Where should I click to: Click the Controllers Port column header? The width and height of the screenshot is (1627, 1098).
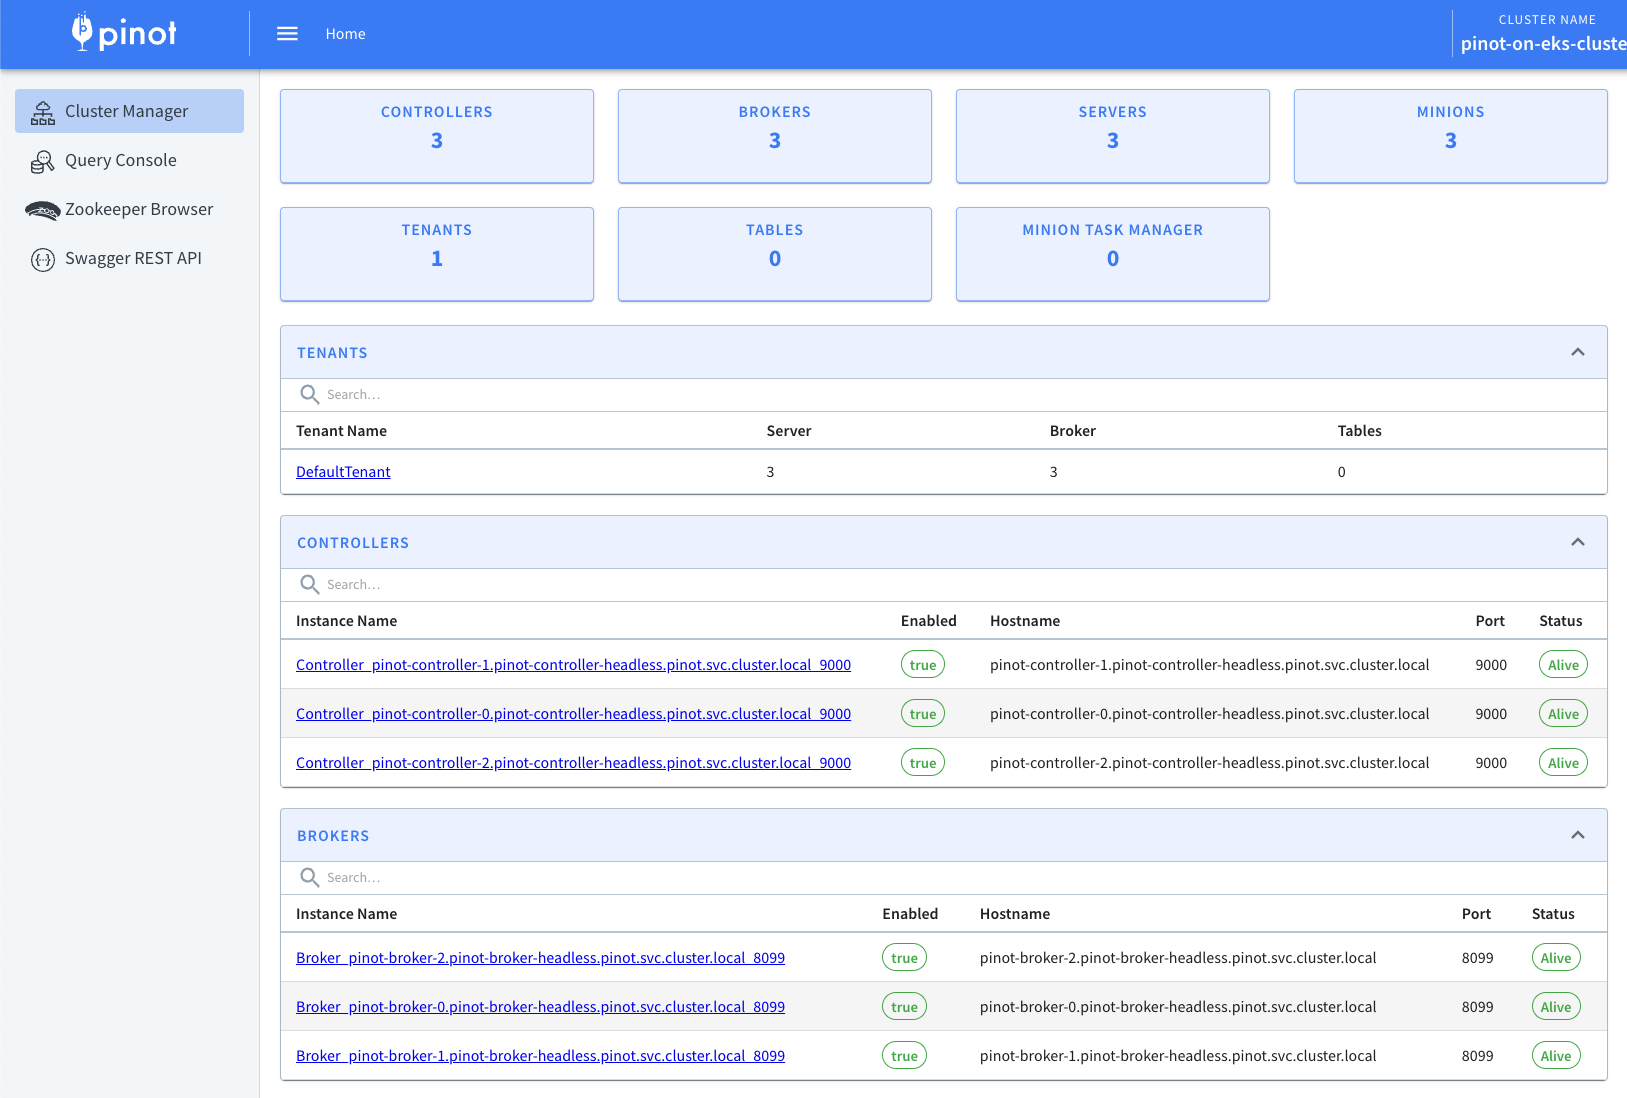(1490, 621)
